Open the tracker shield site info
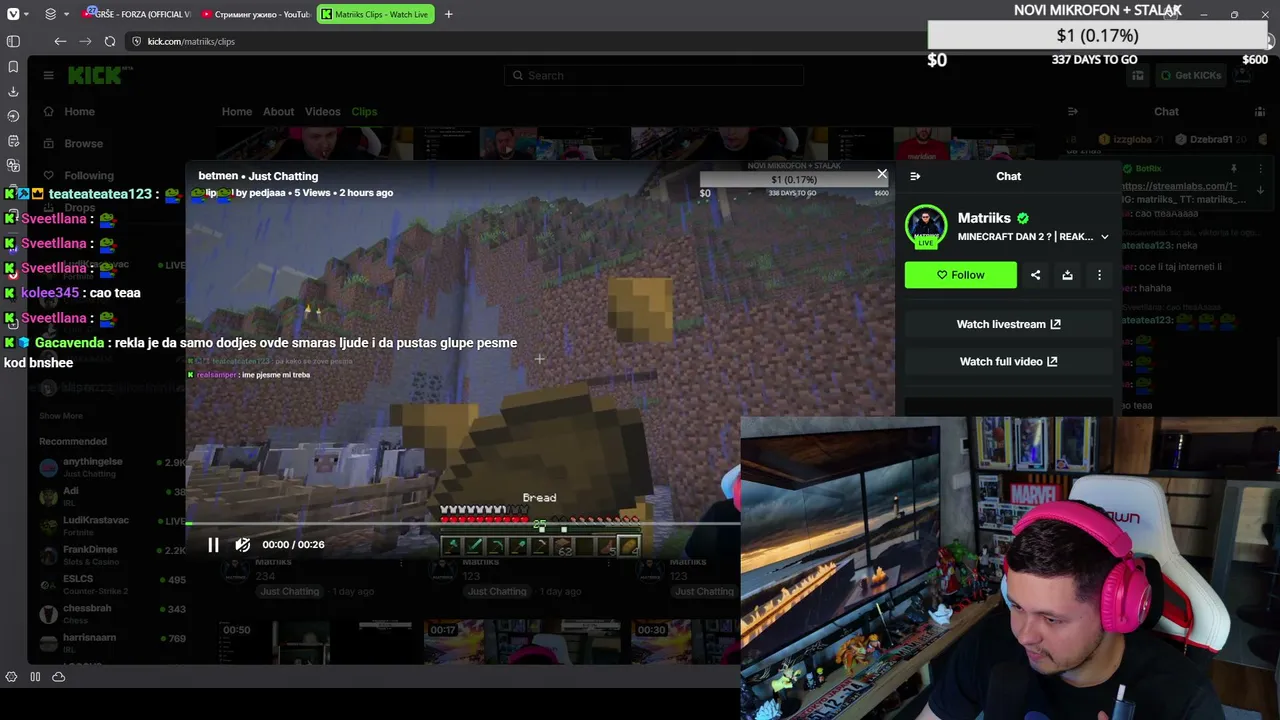This screenshot has width=1280, height=720. point(136,41)
